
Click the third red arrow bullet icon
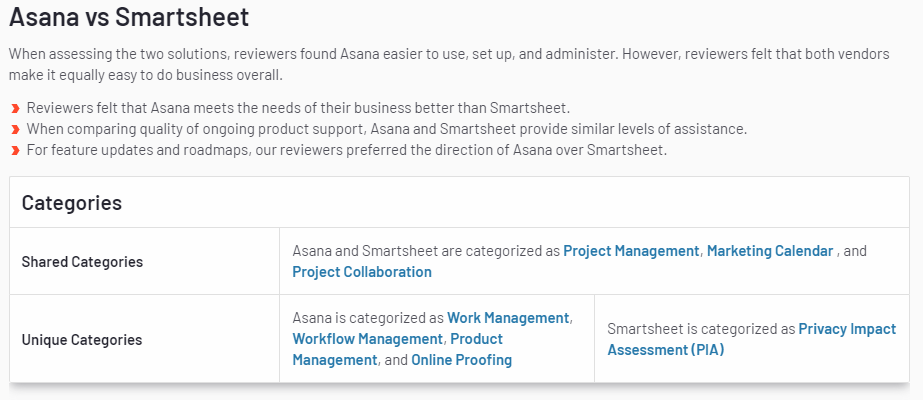(x=15, y=151)
